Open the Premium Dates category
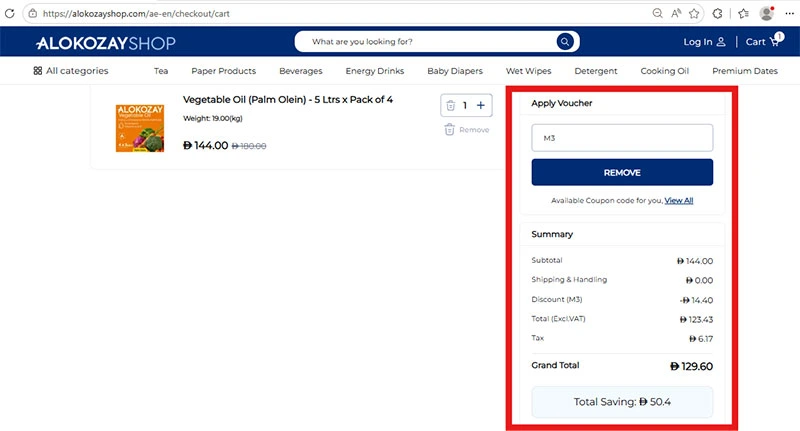The width and height of the screenshot is (800, 431). 745,71
